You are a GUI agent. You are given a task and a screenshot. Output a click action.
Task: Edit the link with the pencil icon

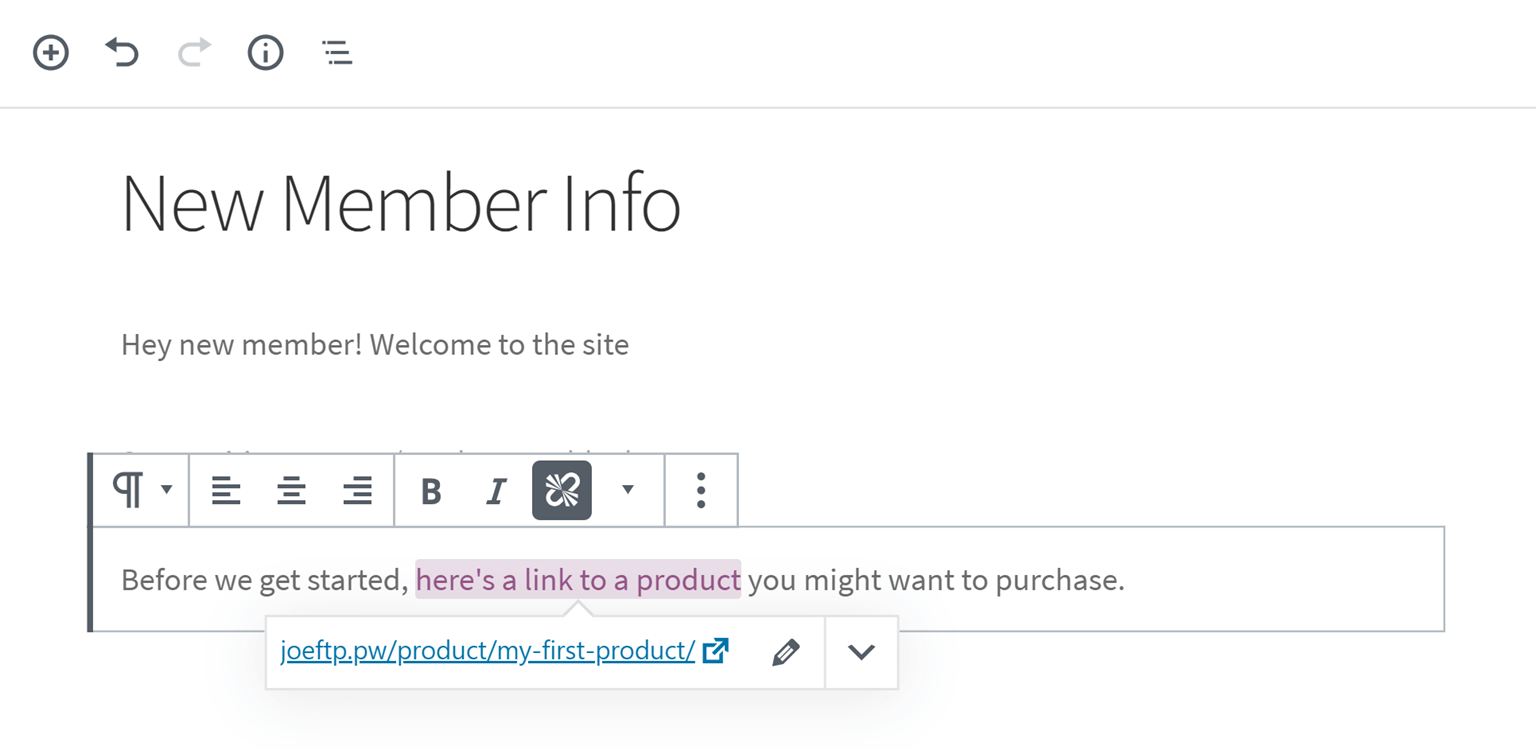786,652
